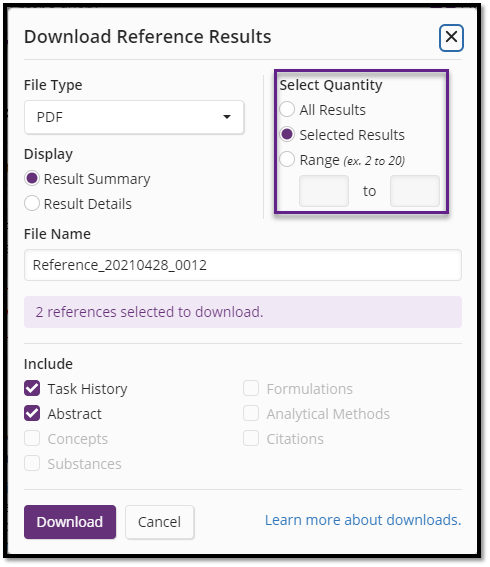Close the Download Reference Results dialog
Image resolution: width=490 pixels, height=567 pixels.
451,38
